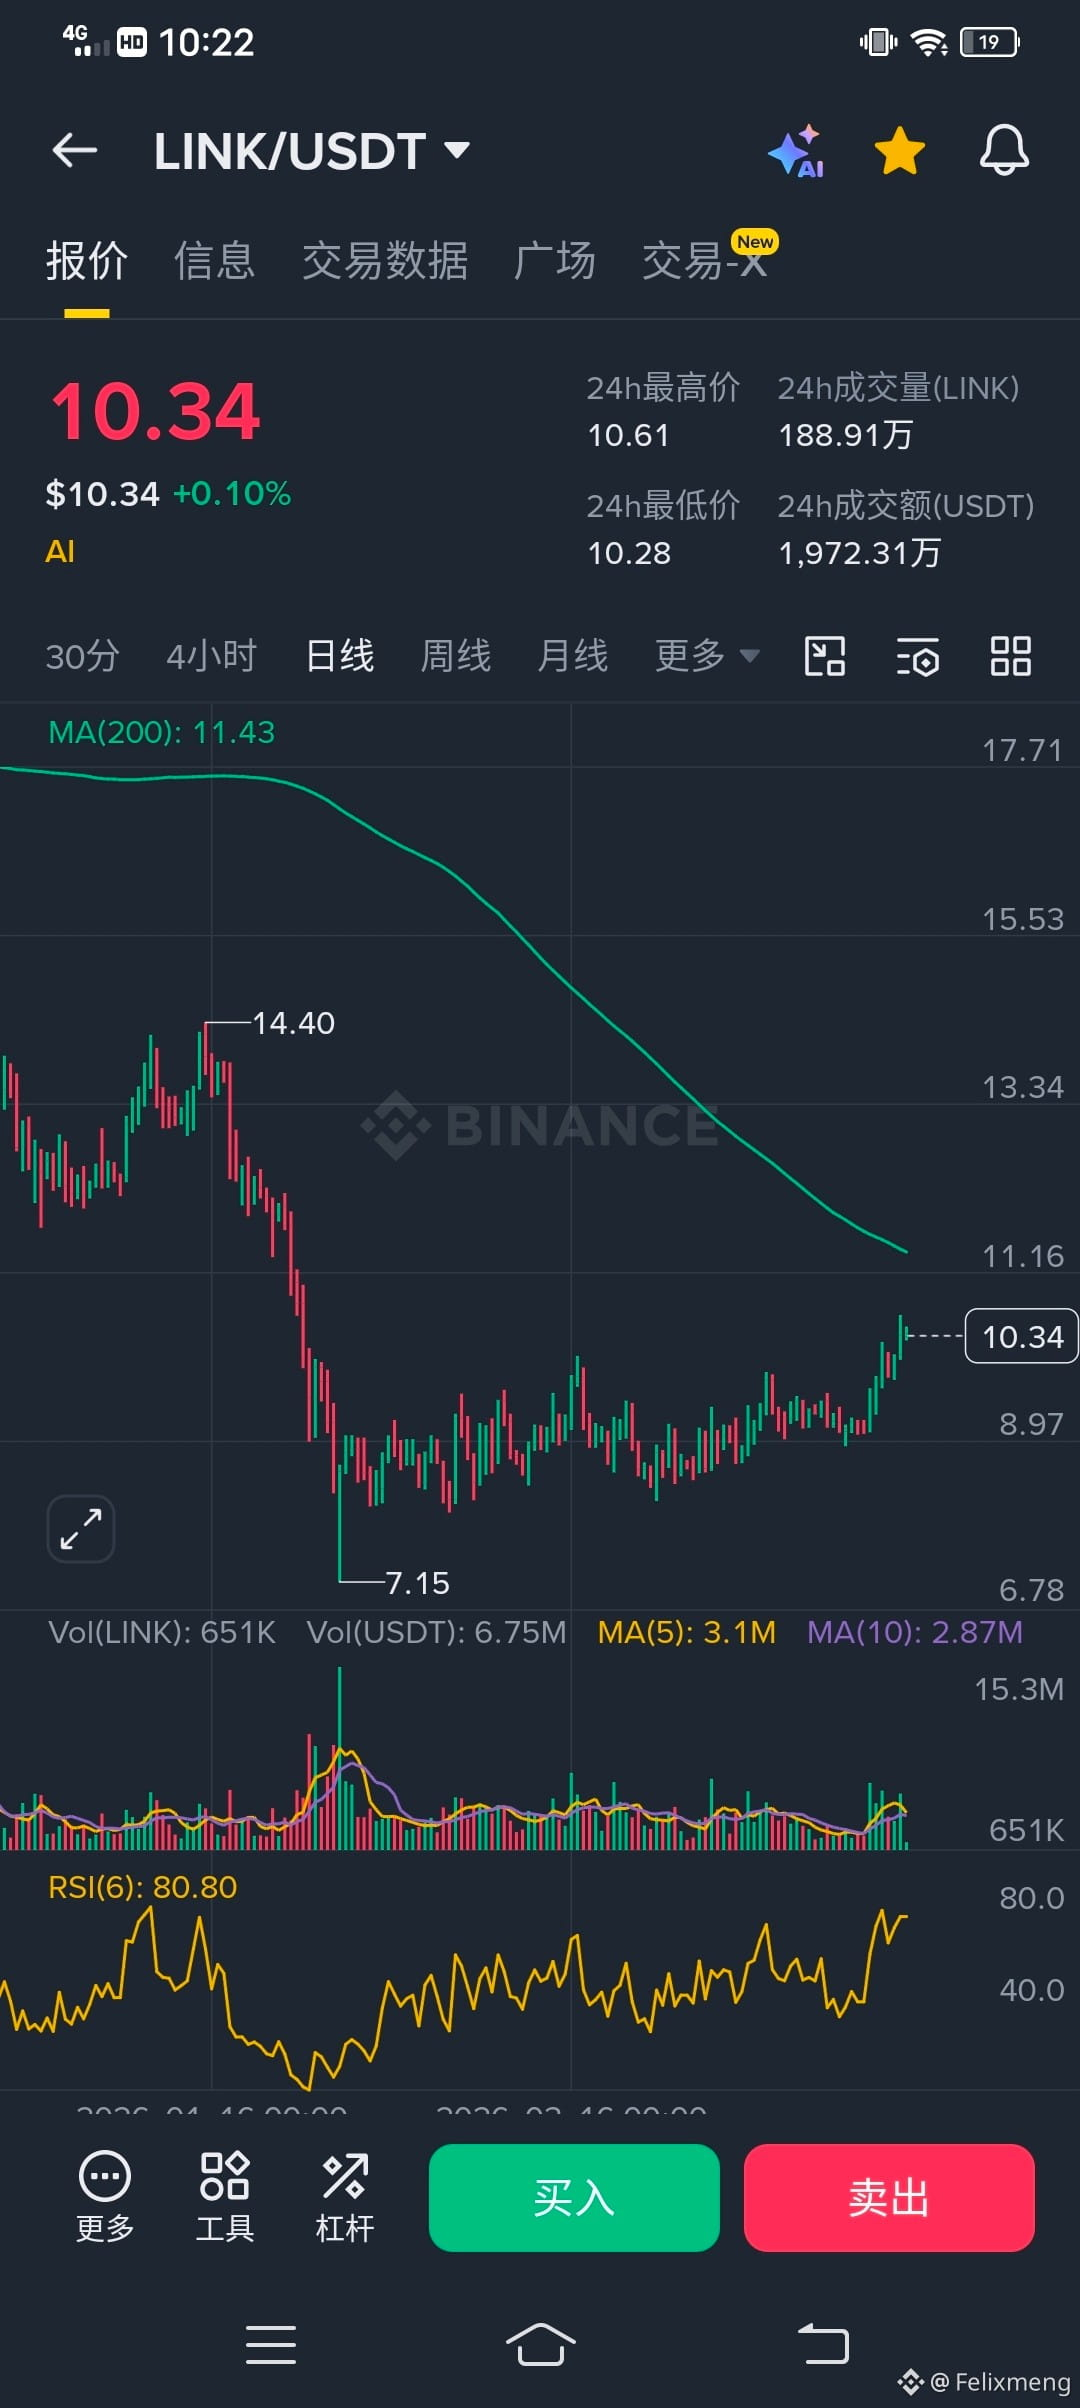Tap the MA(10): 2.87M volume label
The width and height of the screenshot is (1080, 2408).
[x=915, y=1632]
